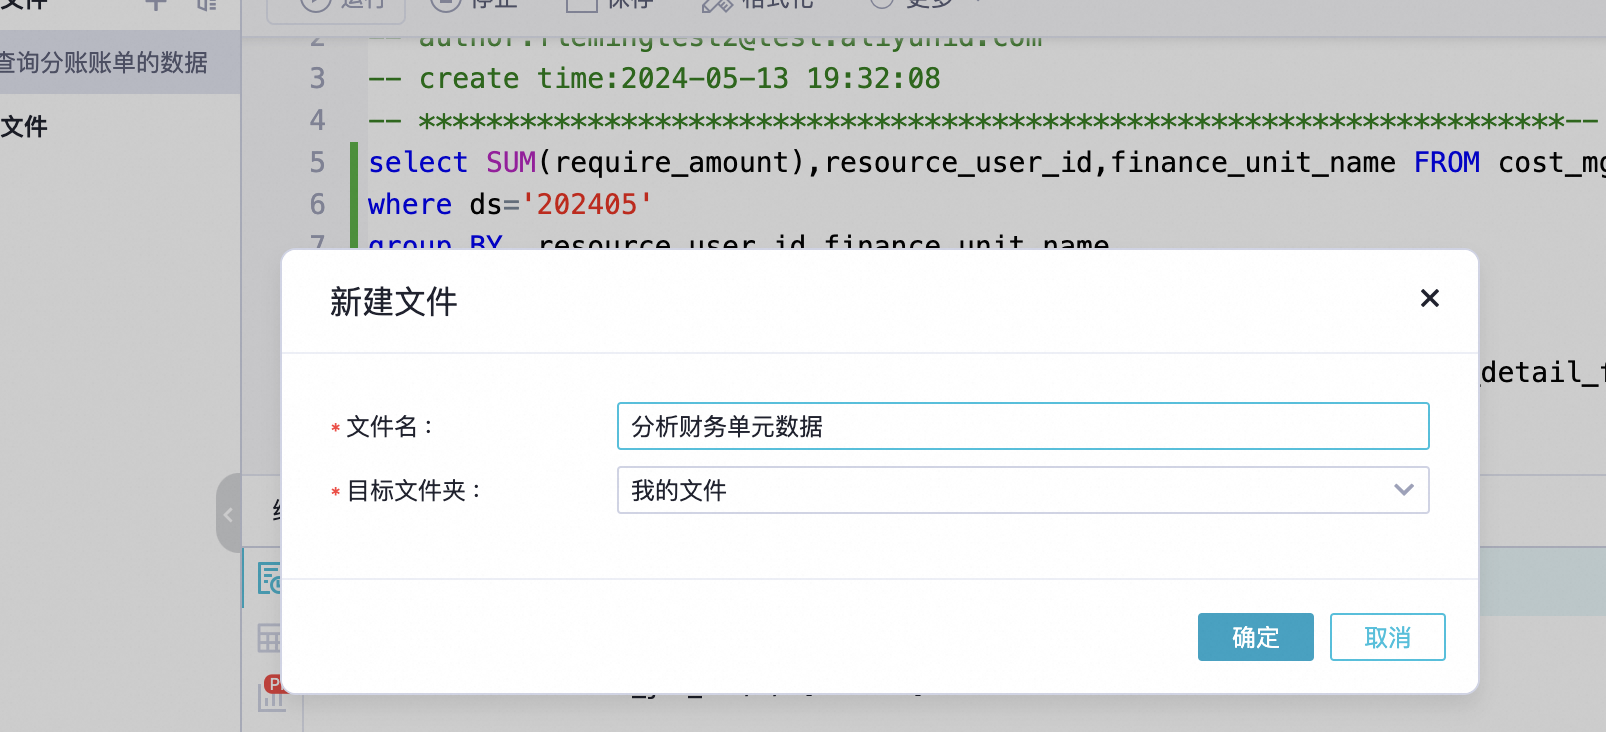The width and height of the screenshot is (1606, 732).
Task: Click the where ds='202405' code line
Action: 510,204
